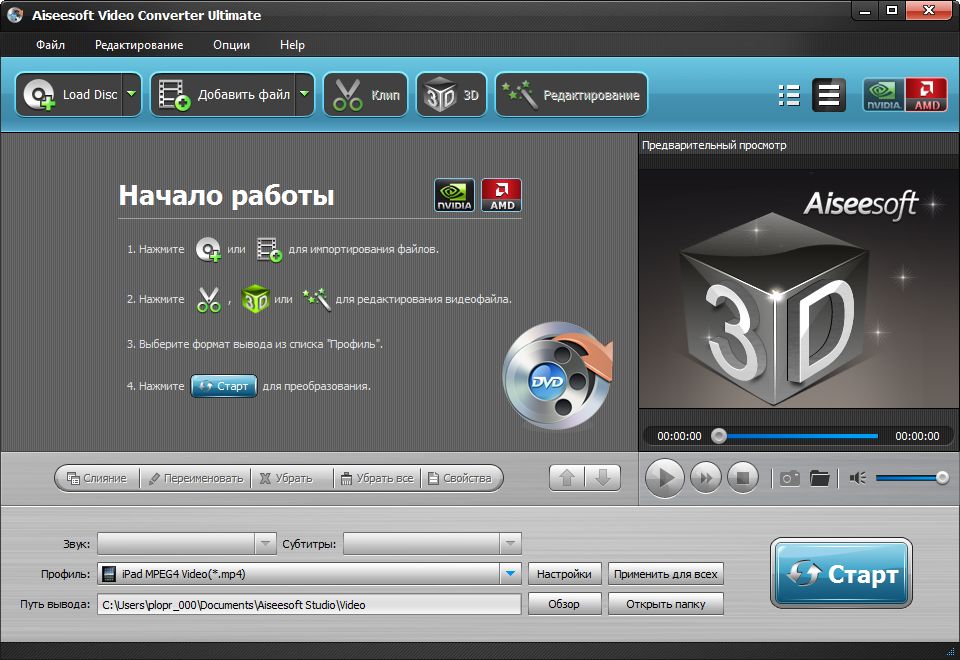This screenshot has height=660, width=960.
Task: Click the NVIDIA acceleration icon in the toolbar
Action: click(x=883, y=95)
